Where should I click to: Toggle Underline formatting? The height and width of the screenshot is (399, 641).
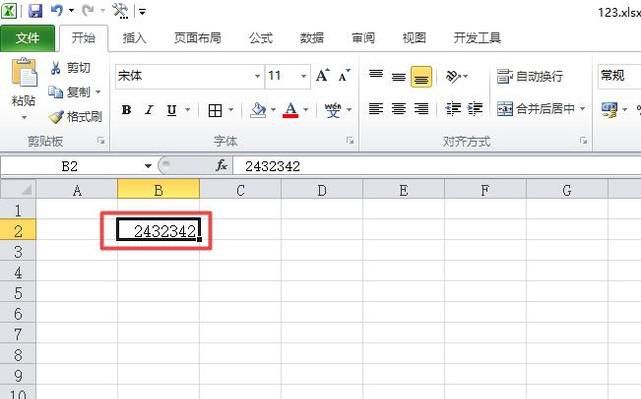coord(172,110)
